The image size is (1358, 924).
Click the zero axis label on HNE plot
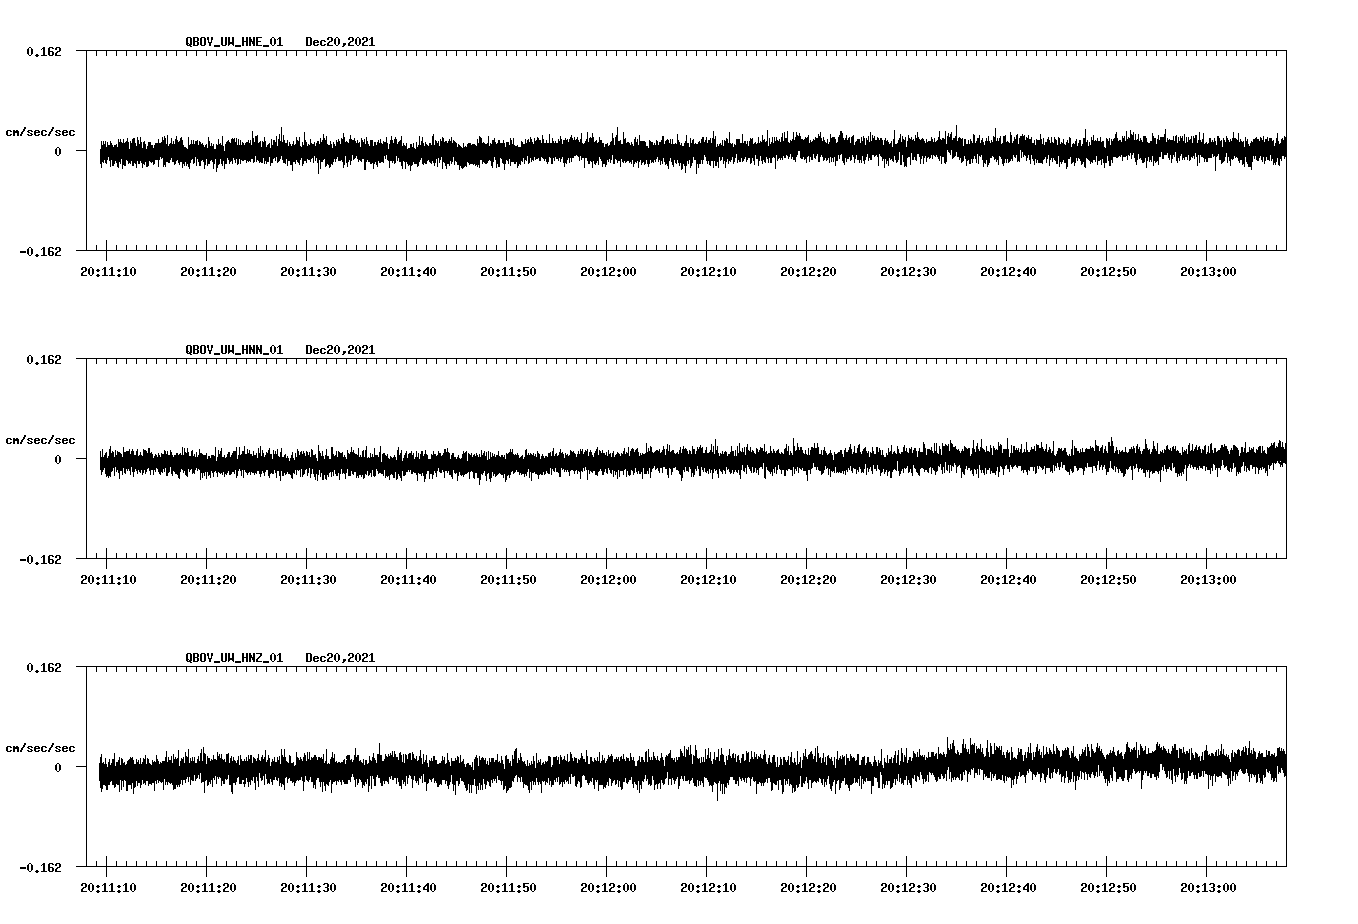pyautogui.click(x=58, y=152)
